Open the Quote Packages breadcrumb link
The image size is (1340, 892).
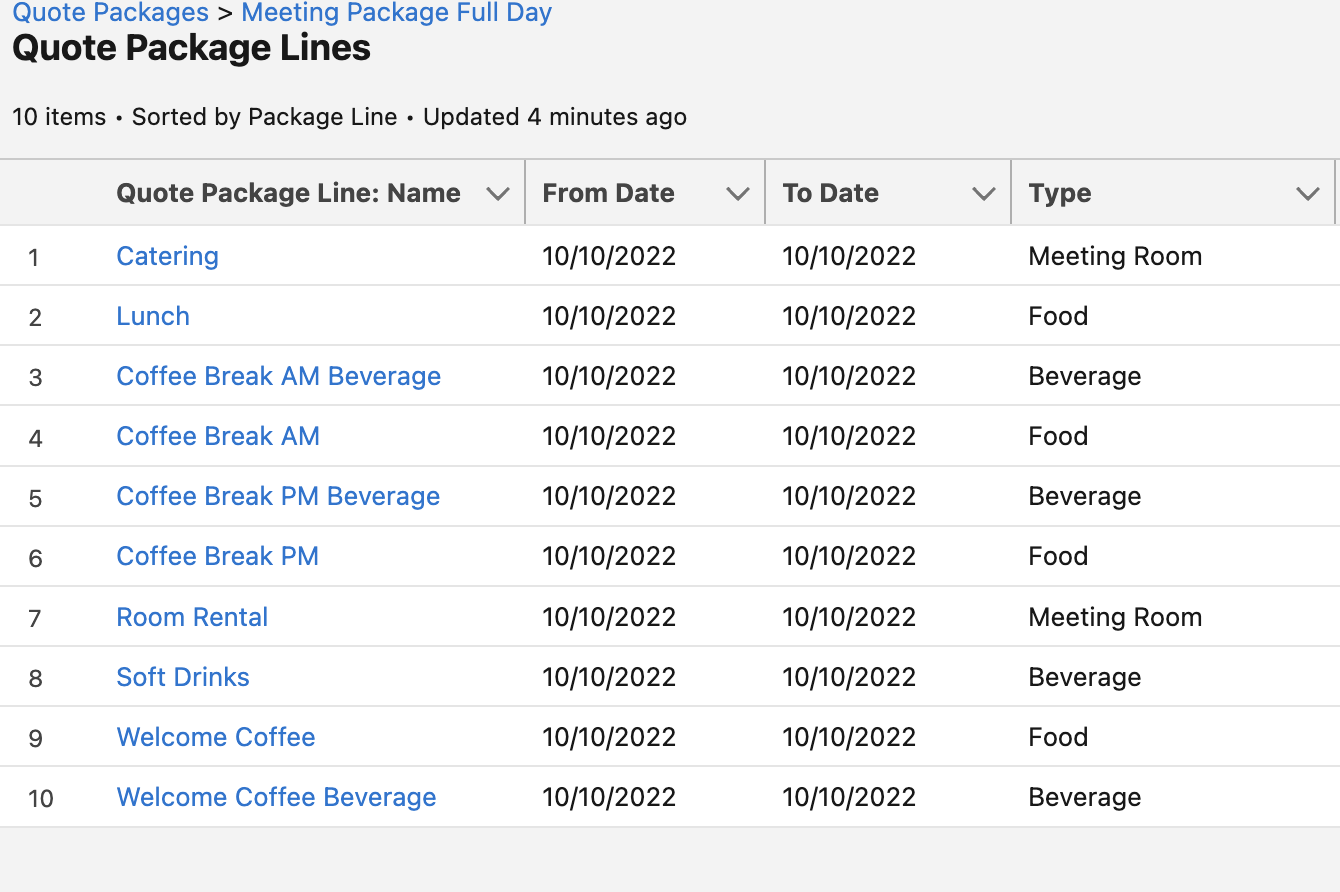110,13
